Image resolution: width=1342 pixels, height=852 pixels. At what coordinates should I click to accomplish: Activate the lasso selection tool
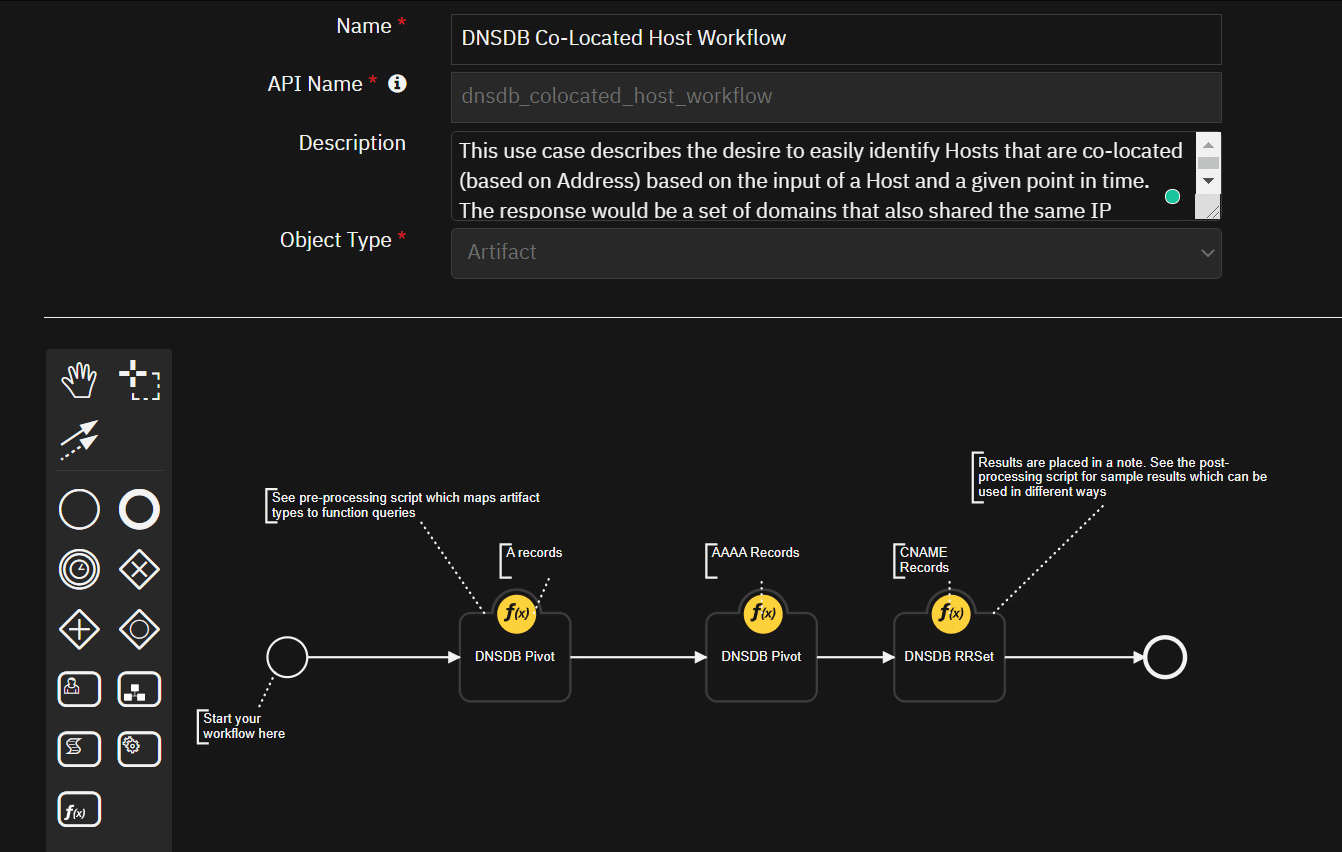139,380
